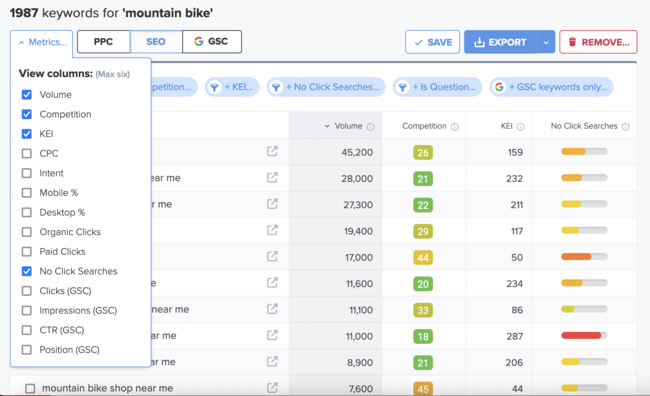The height and width of the screenshot is (396, 650).
Task: Switch to the SEO tab
Action: coord(156,41)
